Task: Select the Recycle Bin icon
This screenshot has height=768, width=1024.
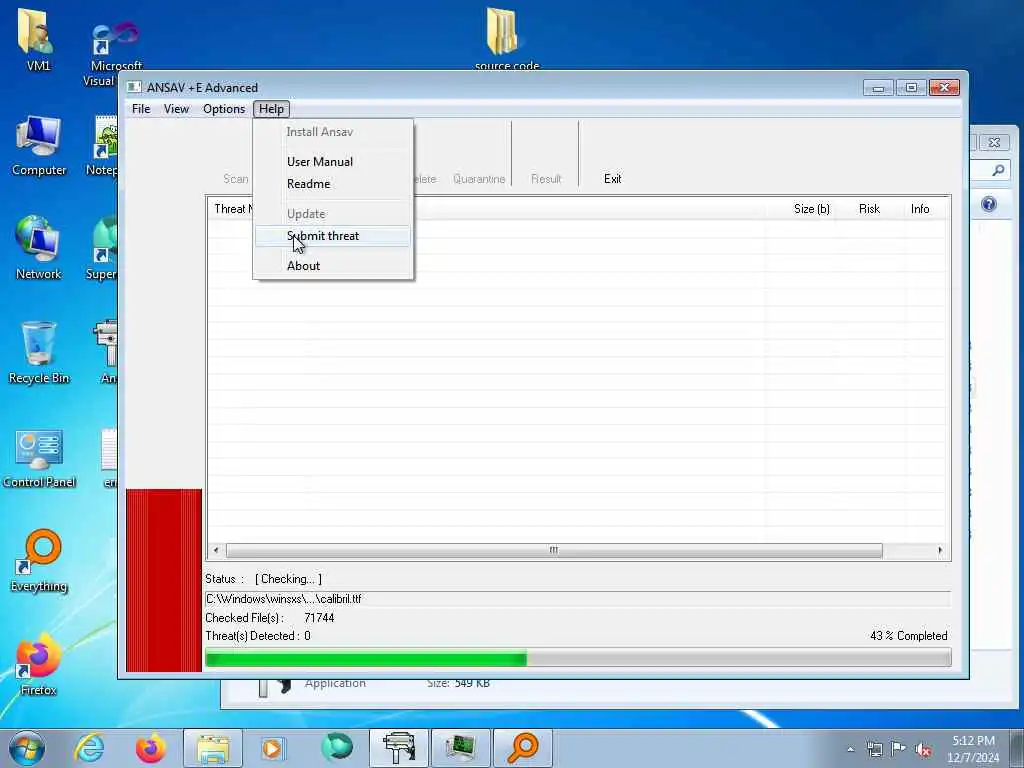Action: (39, 353)
